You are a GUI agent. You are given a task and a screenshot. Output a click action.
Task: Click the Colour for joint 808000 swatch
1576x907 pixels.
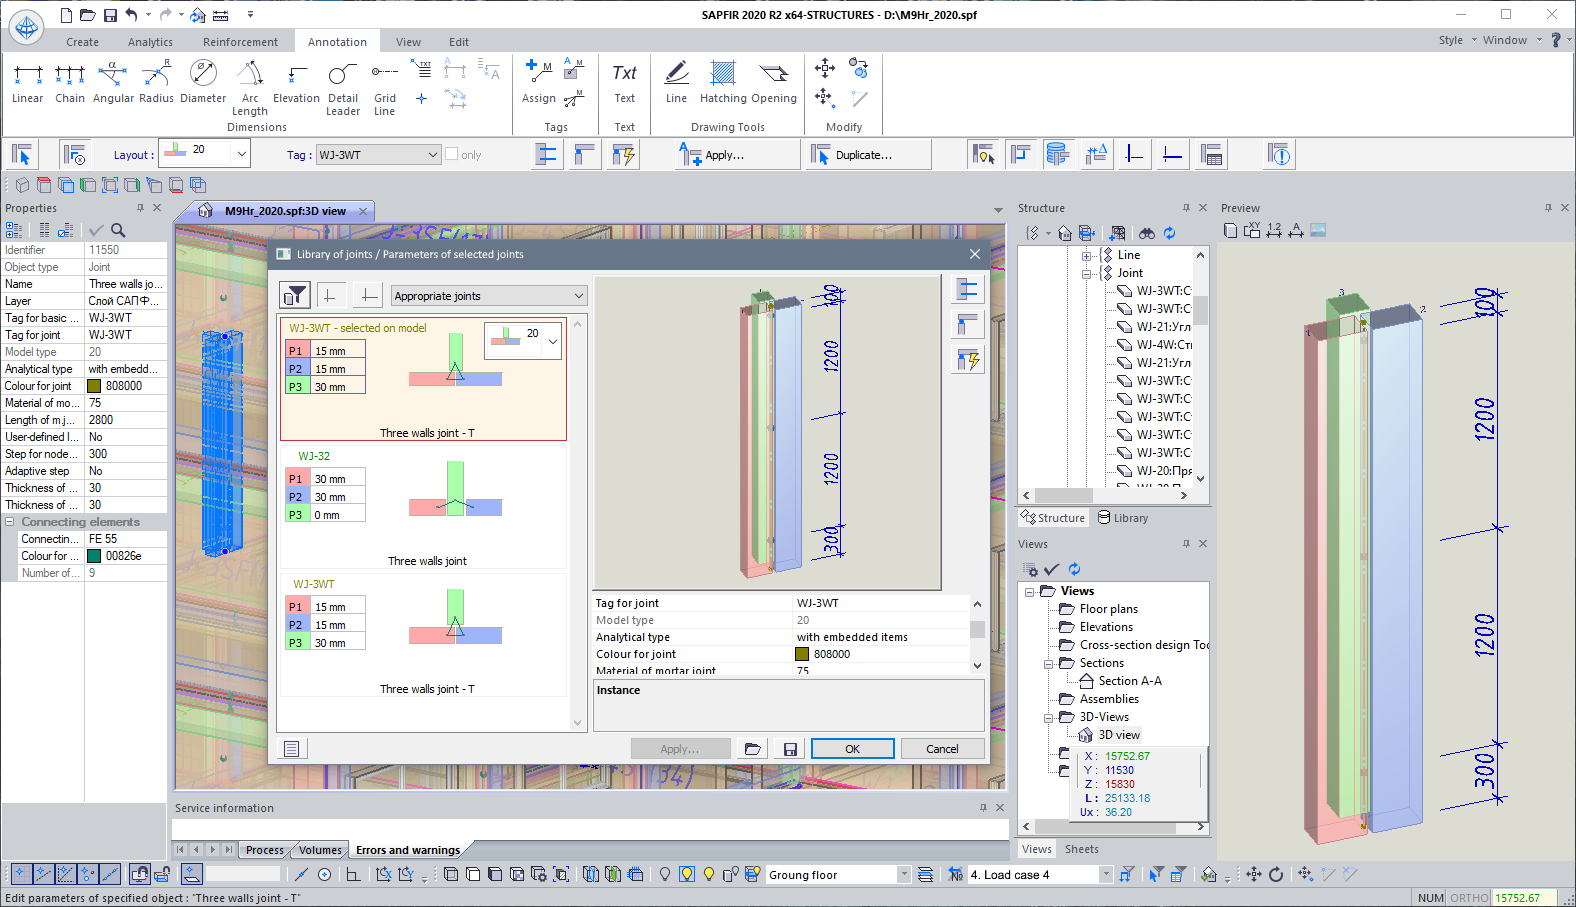802,654
